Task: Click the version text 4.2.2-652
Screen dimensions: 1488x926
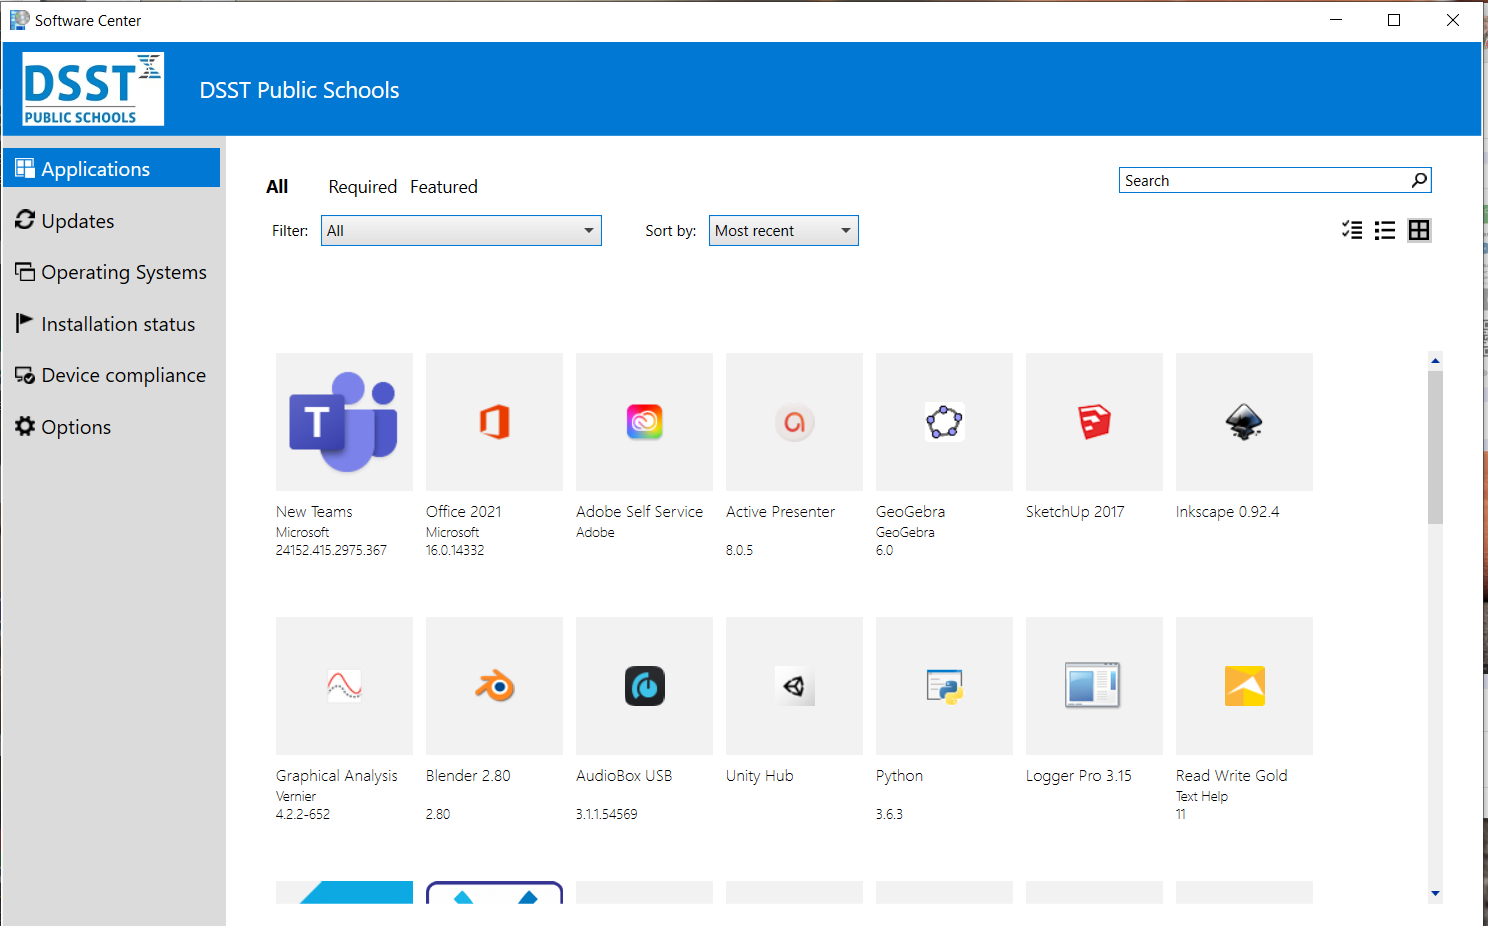Action: pos(303,815)
